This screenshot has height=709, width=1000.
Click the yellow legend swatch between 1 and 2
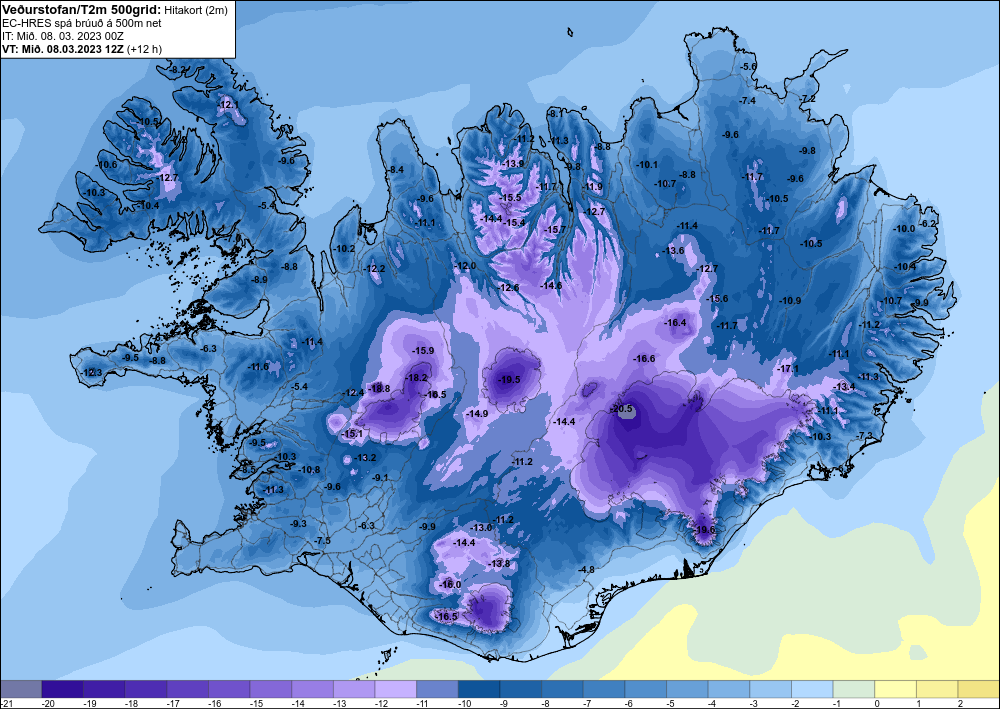pos(937,689)
